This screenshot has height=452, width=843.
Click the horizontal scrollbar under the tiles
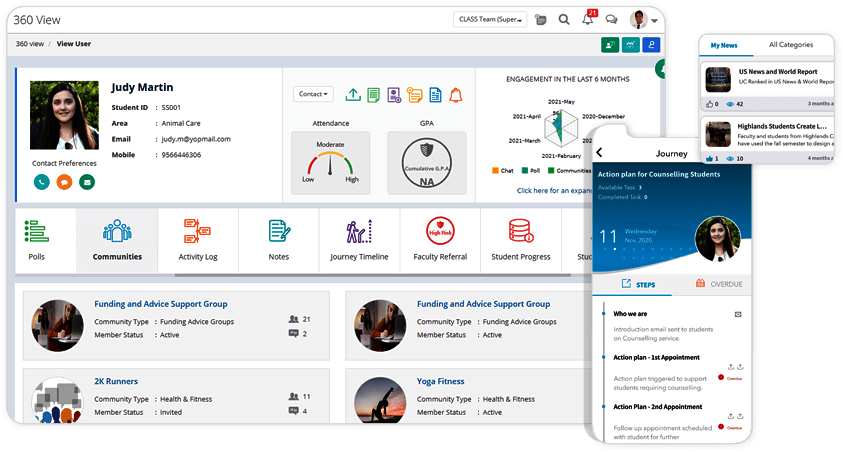tap(372, 276)
